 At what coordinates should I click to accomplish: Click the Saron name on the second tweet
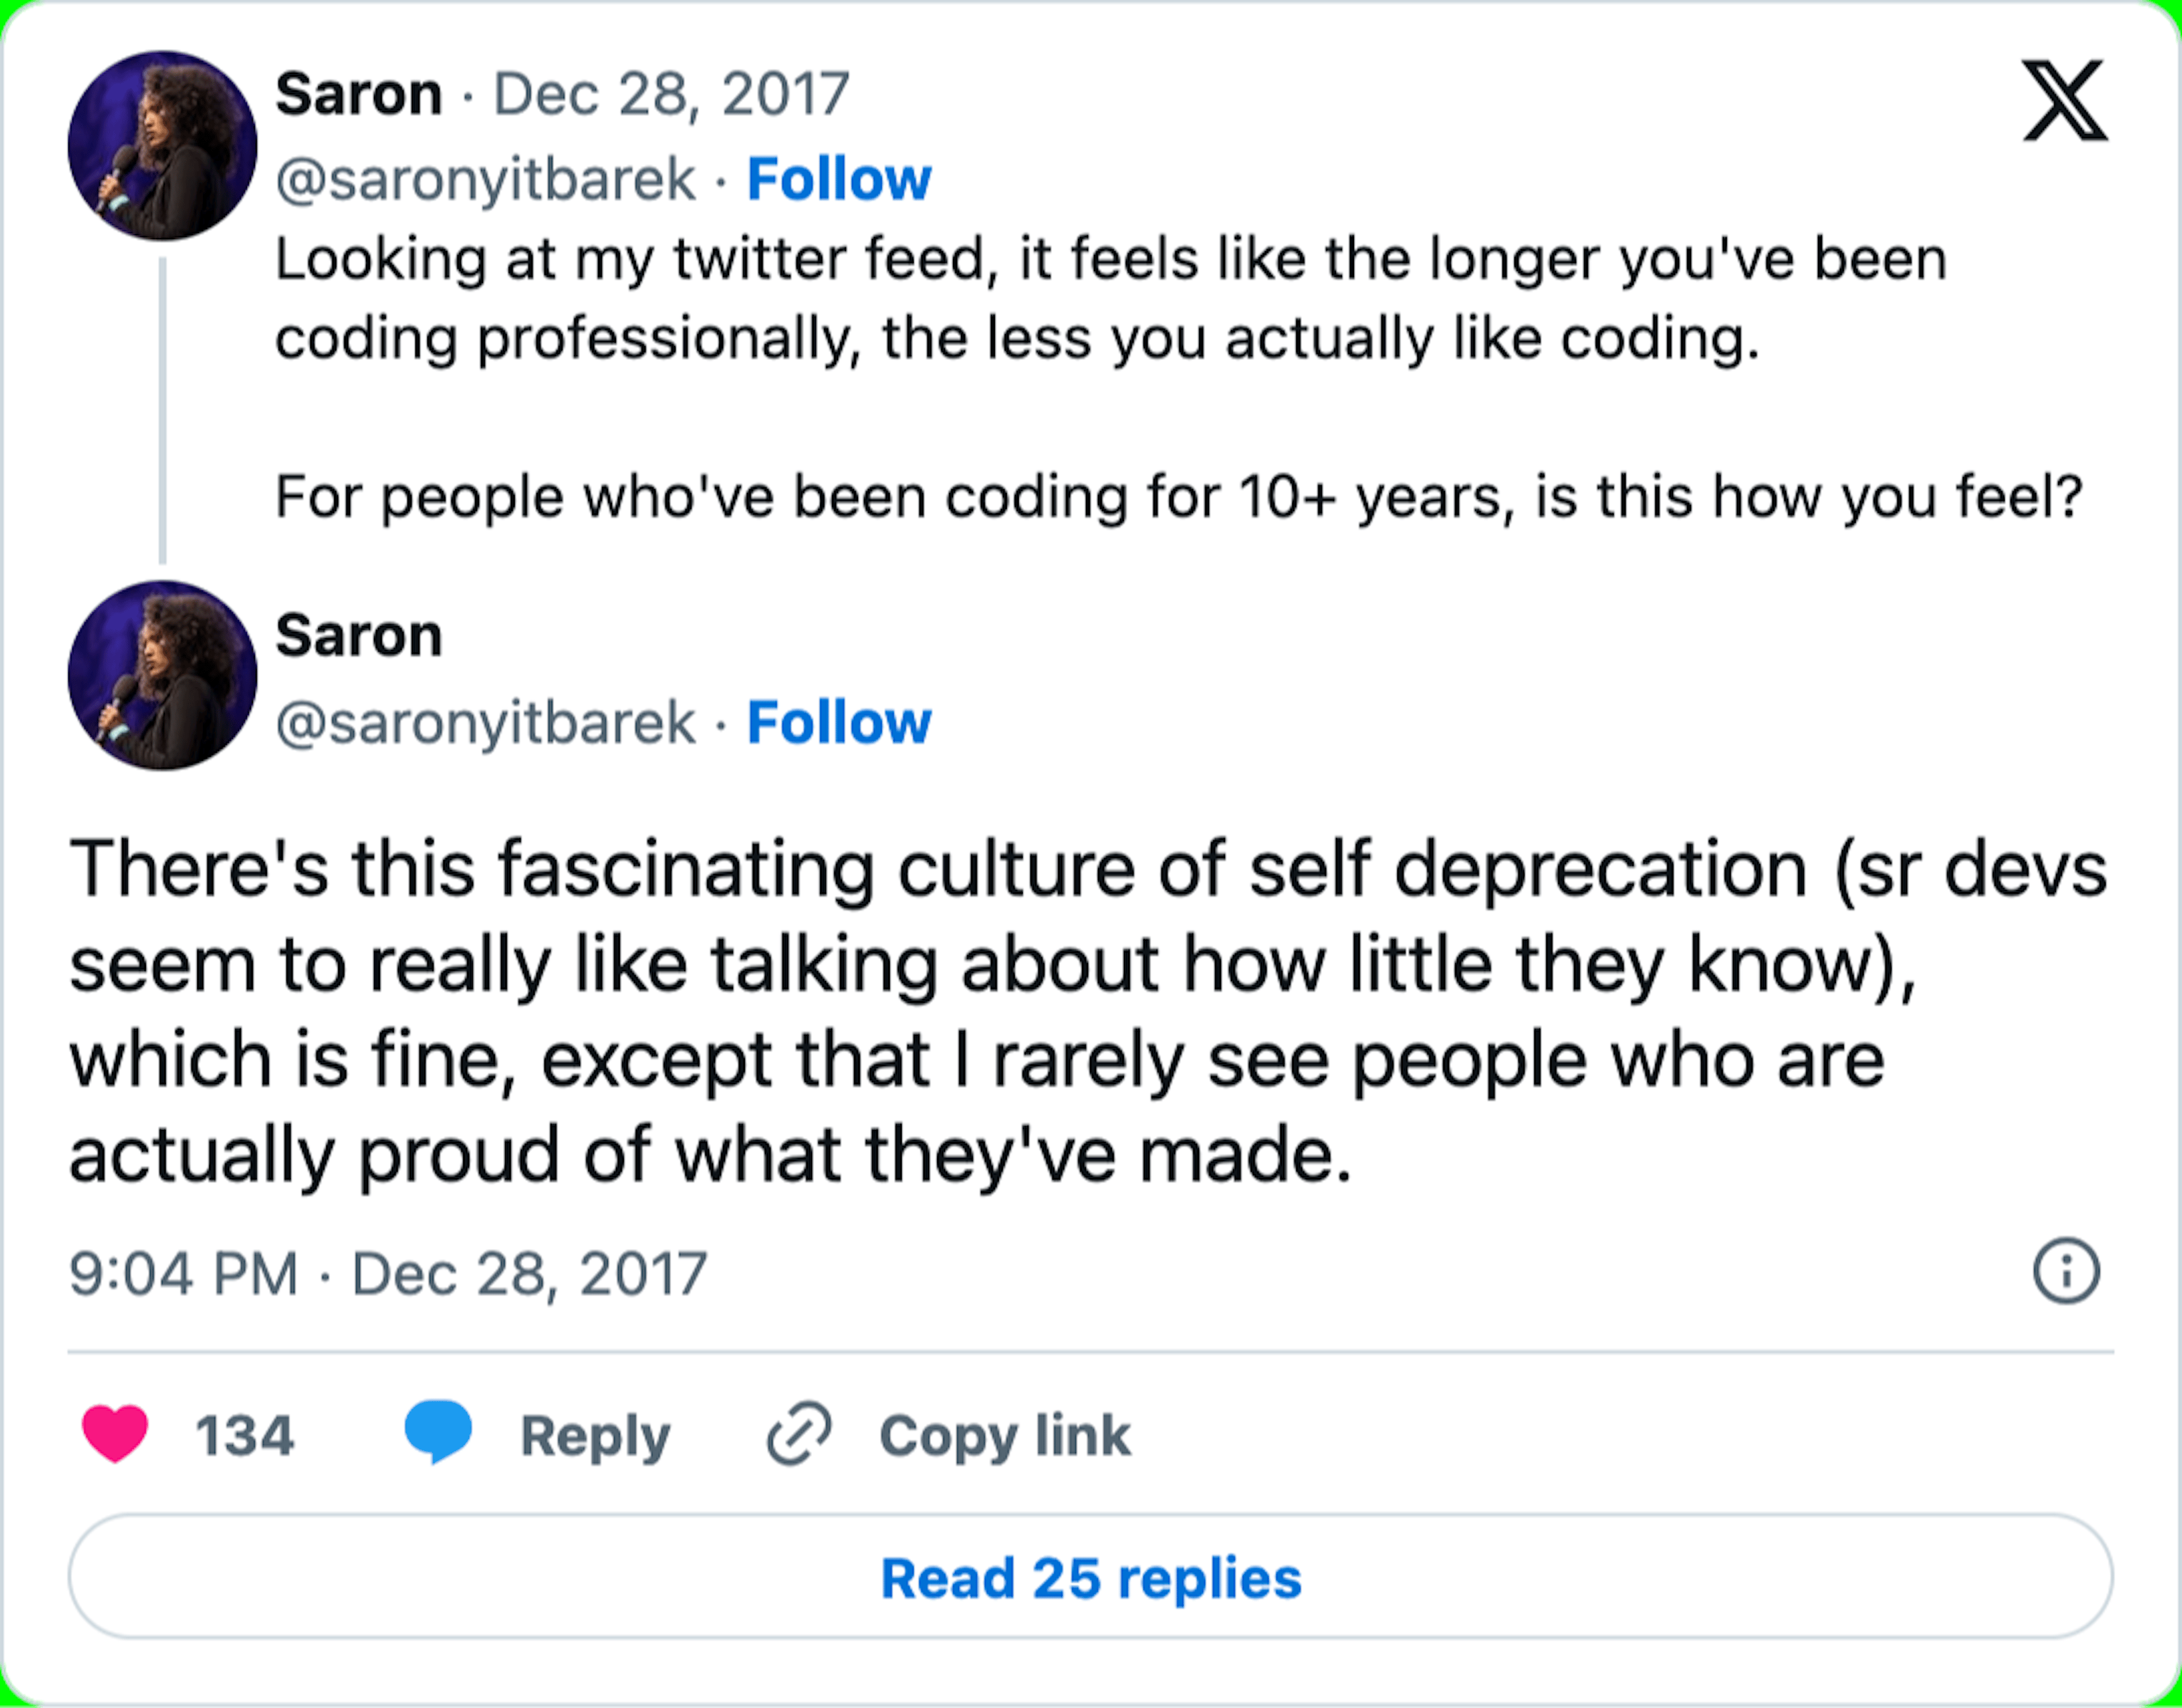coord(358,636)
